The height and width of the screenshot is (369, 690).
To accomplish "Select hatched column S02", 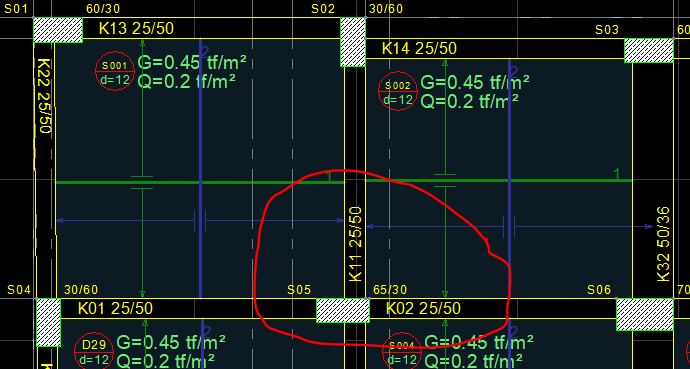I will click(353, 42).
